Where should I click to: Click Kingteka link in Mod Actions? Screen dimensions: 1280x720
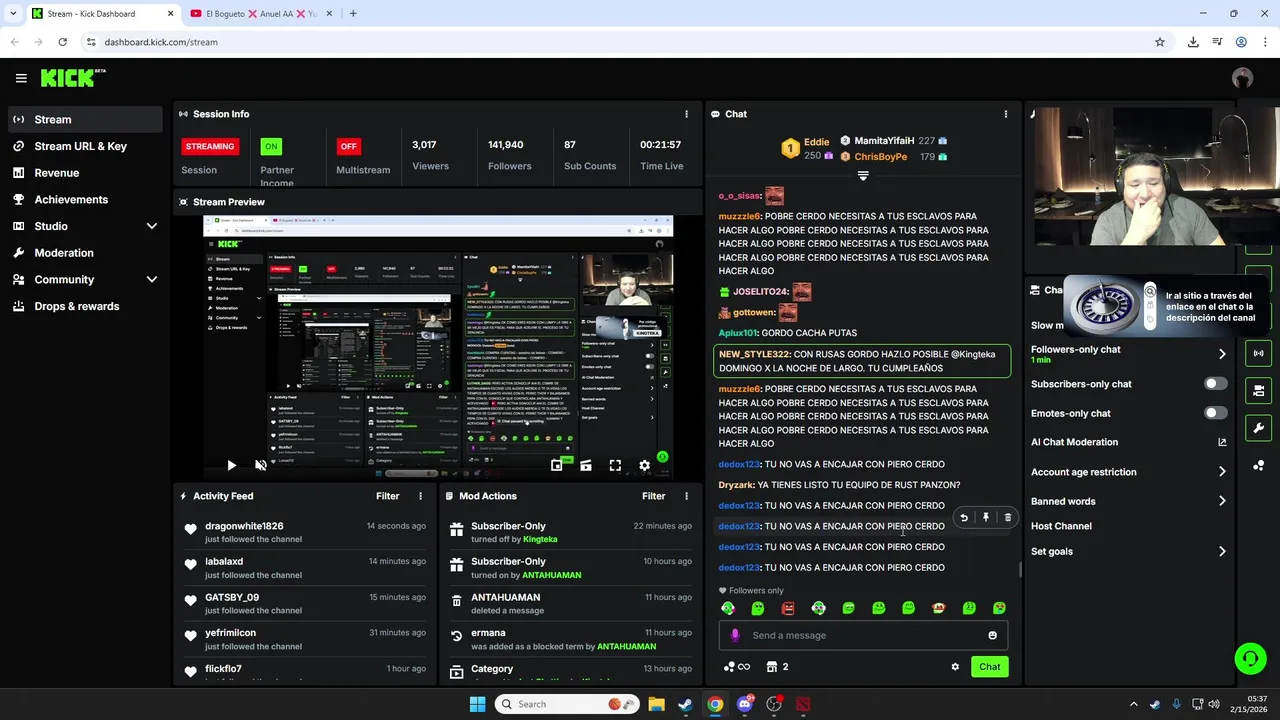540,539
